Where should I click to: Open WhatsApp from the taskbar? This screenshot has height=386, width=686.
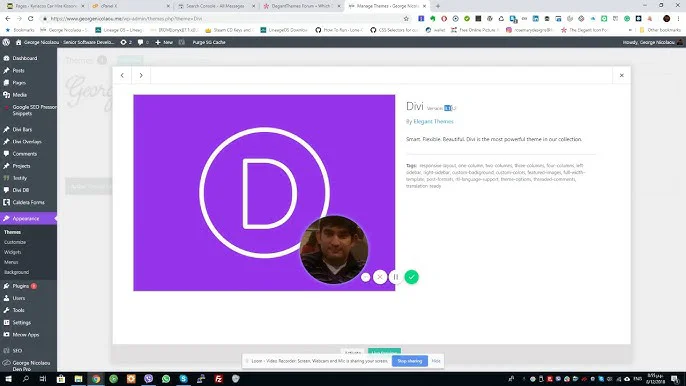pos(166,379)
